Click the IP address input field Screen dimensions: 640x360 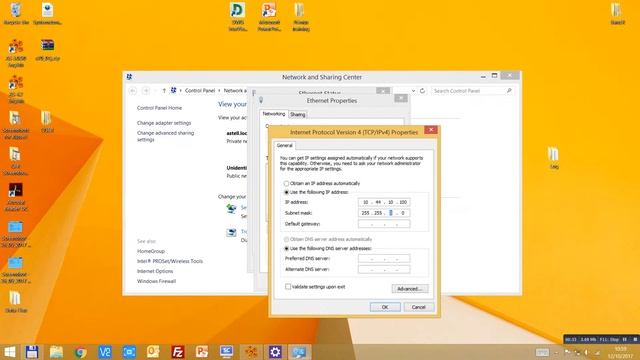point(384,202)
